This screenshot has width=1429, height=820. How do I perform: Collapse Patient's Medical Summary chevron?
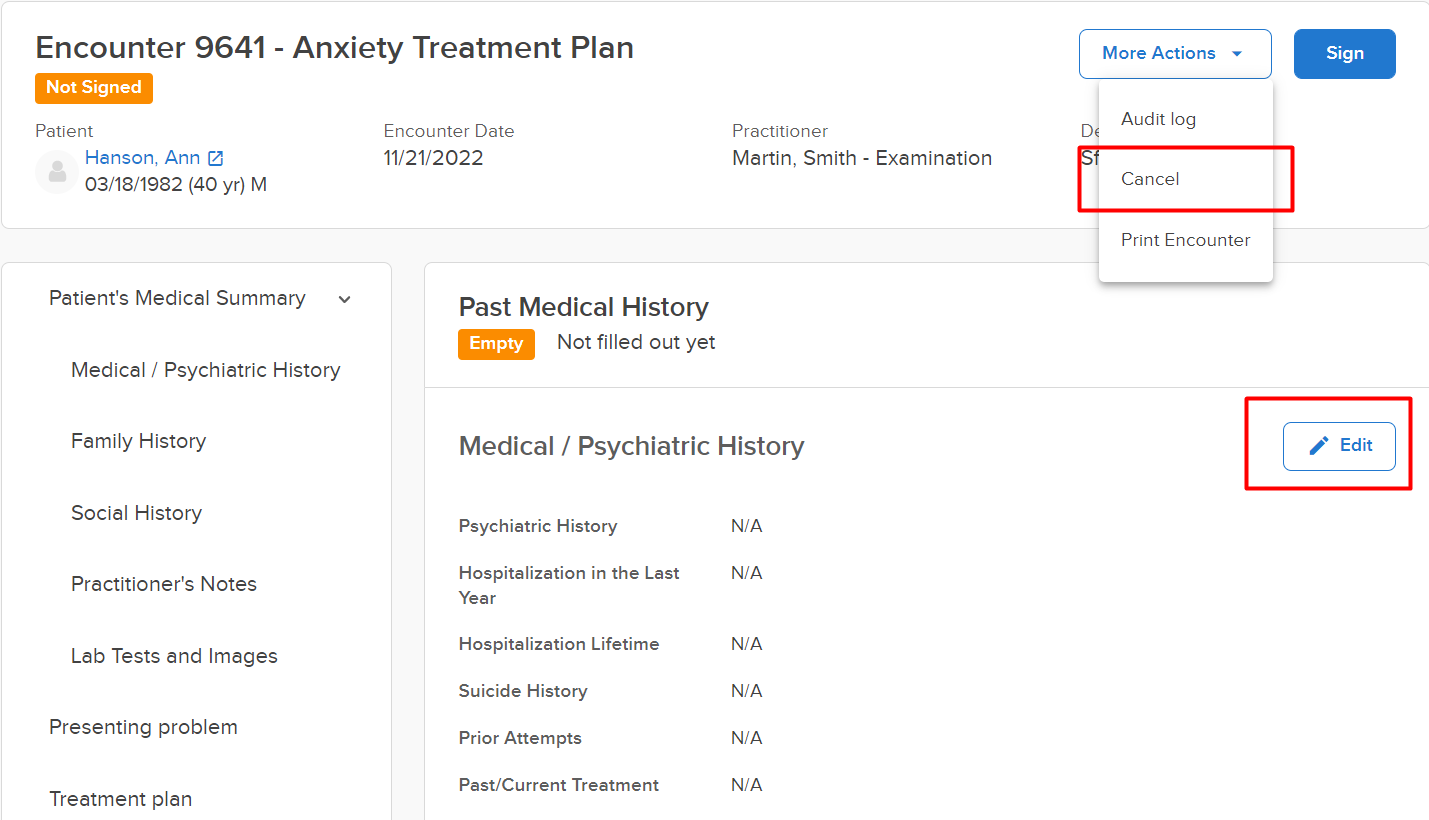click(x=345, y=299)
